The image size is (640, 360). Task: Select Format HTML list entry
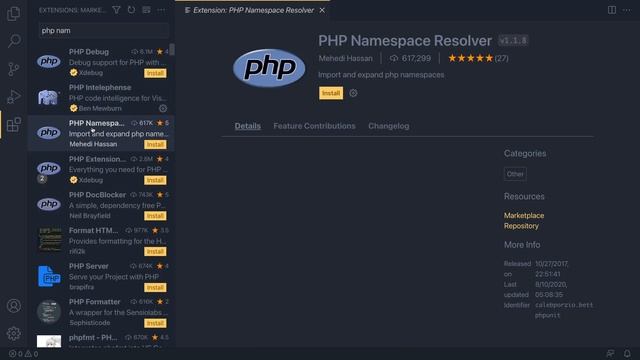(x=101, y=240)
